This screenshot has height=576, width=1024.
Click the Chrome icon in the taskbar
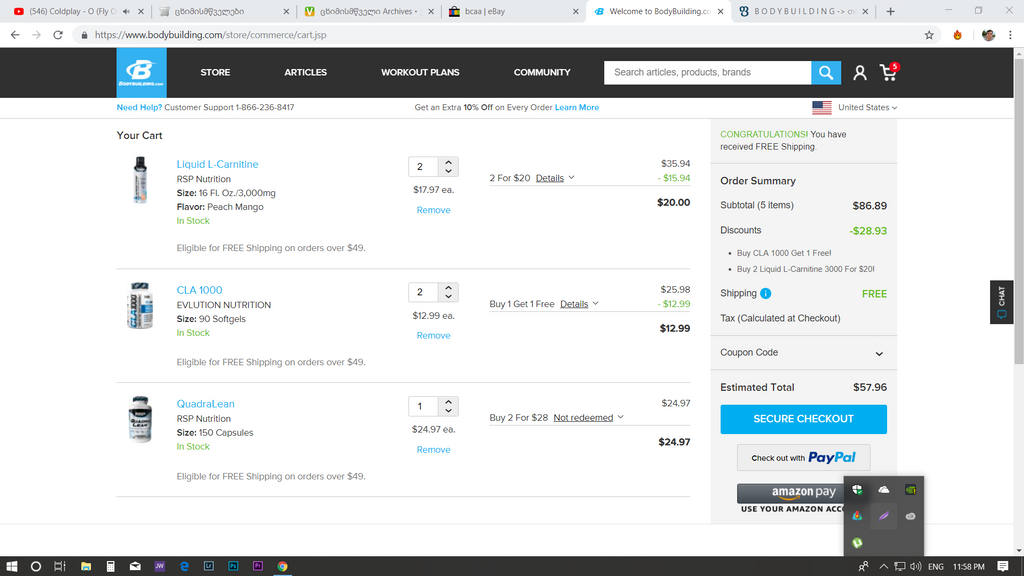[x=282, y=566]
